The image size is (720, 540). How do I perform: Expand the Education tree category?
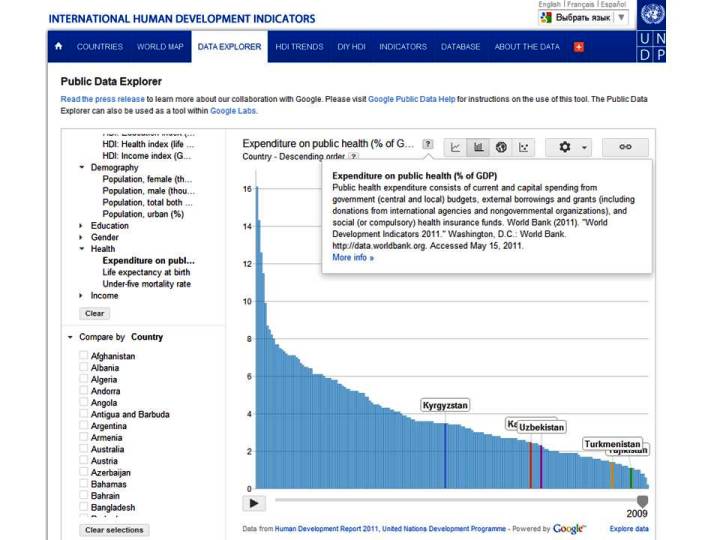click(x=81, y=226)
